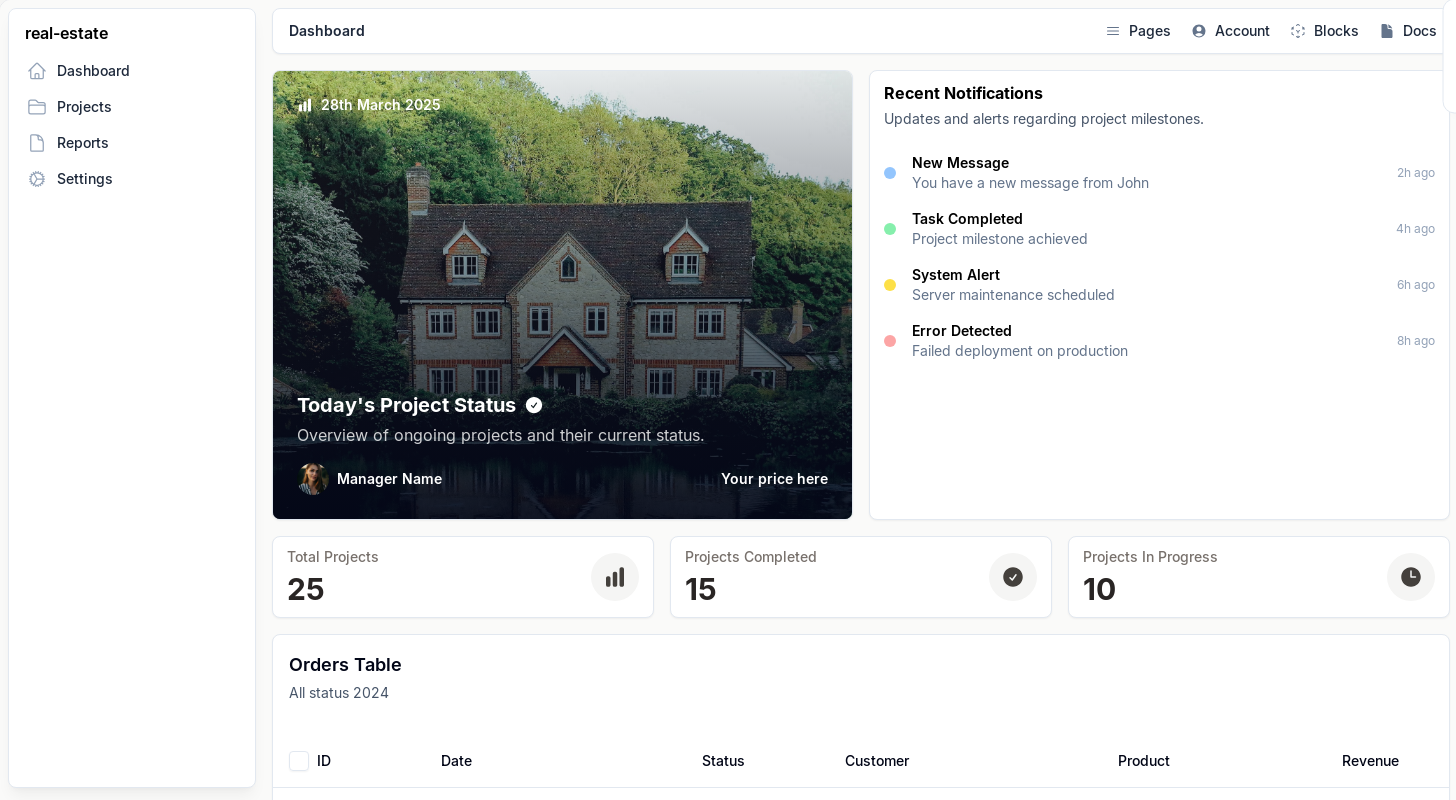Image resolution: width=1456 pixels, height=800 pixels.
Task: Click the checkmark icon in Projects Completed card
Action: [1013, 577]
